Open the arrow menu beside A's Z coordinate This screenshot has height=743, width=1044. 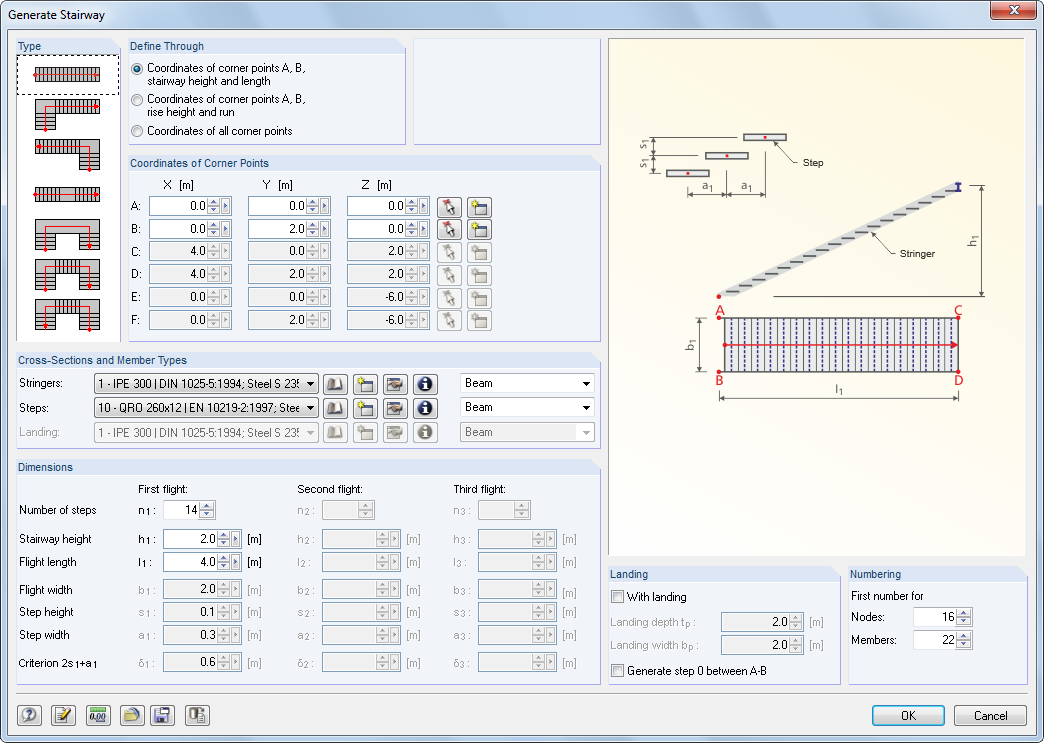pos(424,206)
